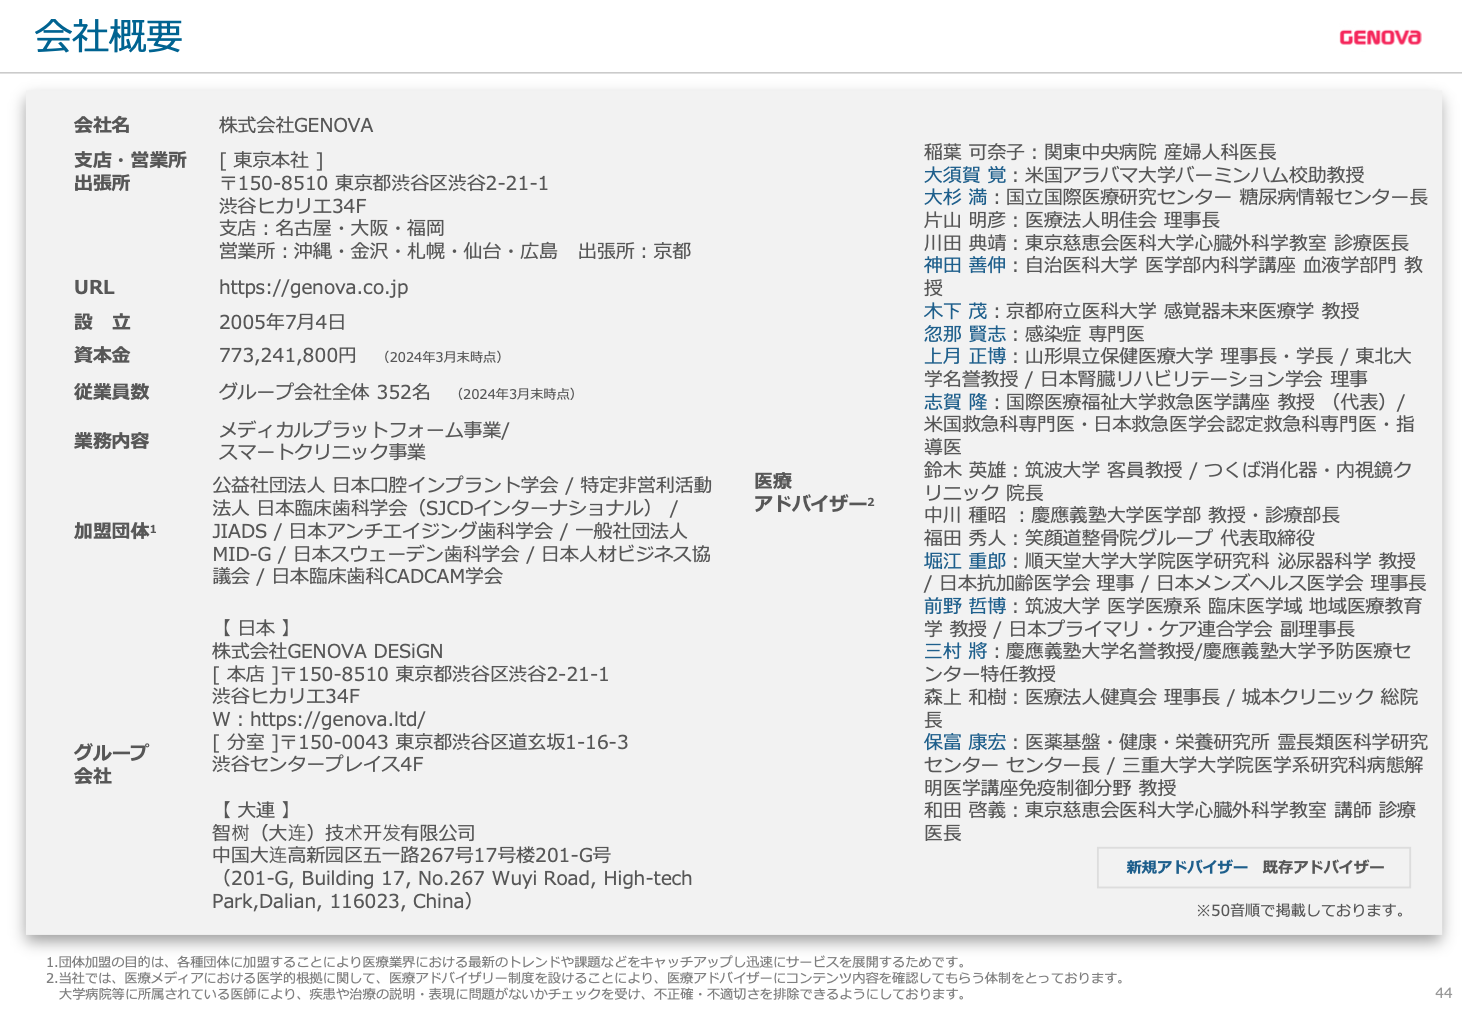Select the 和田 啓義 advisor entry
The width and height of the screenshot is (1462, 1011).
pyautogui.click(x=1169, y=821)
